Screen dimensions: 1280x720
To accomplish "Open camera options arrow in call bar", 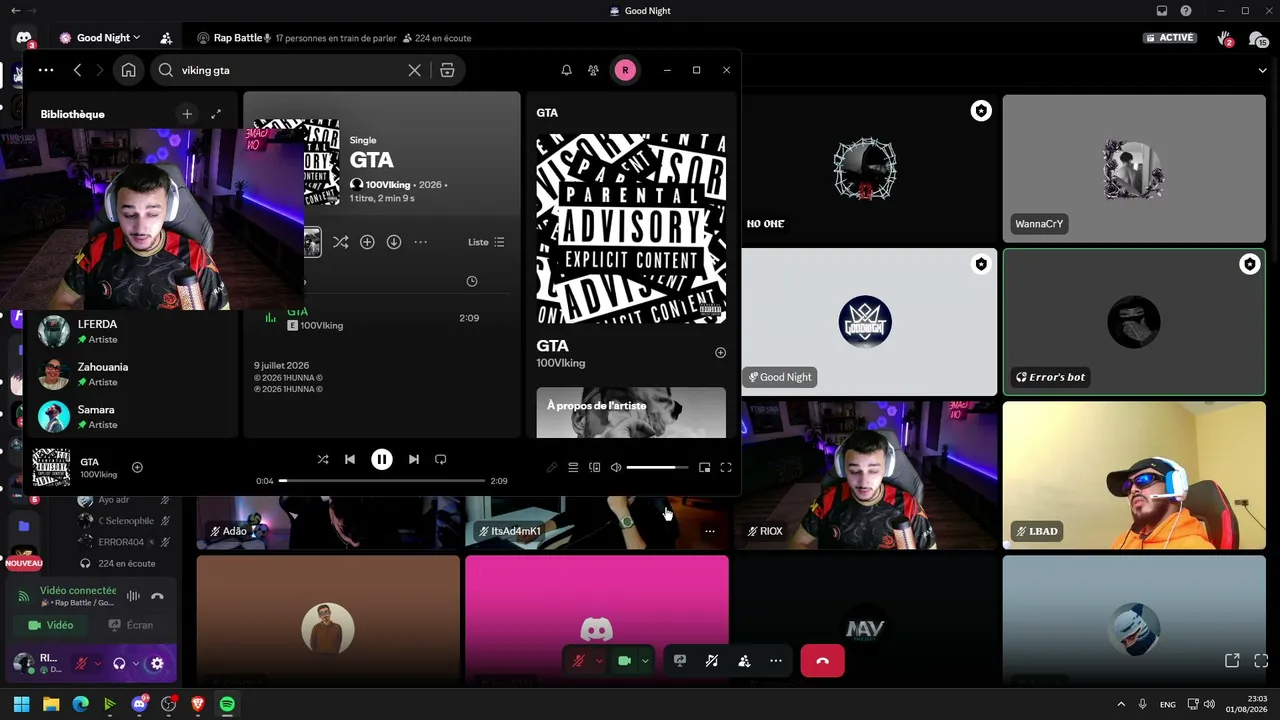I will click(x=645, y=661).
